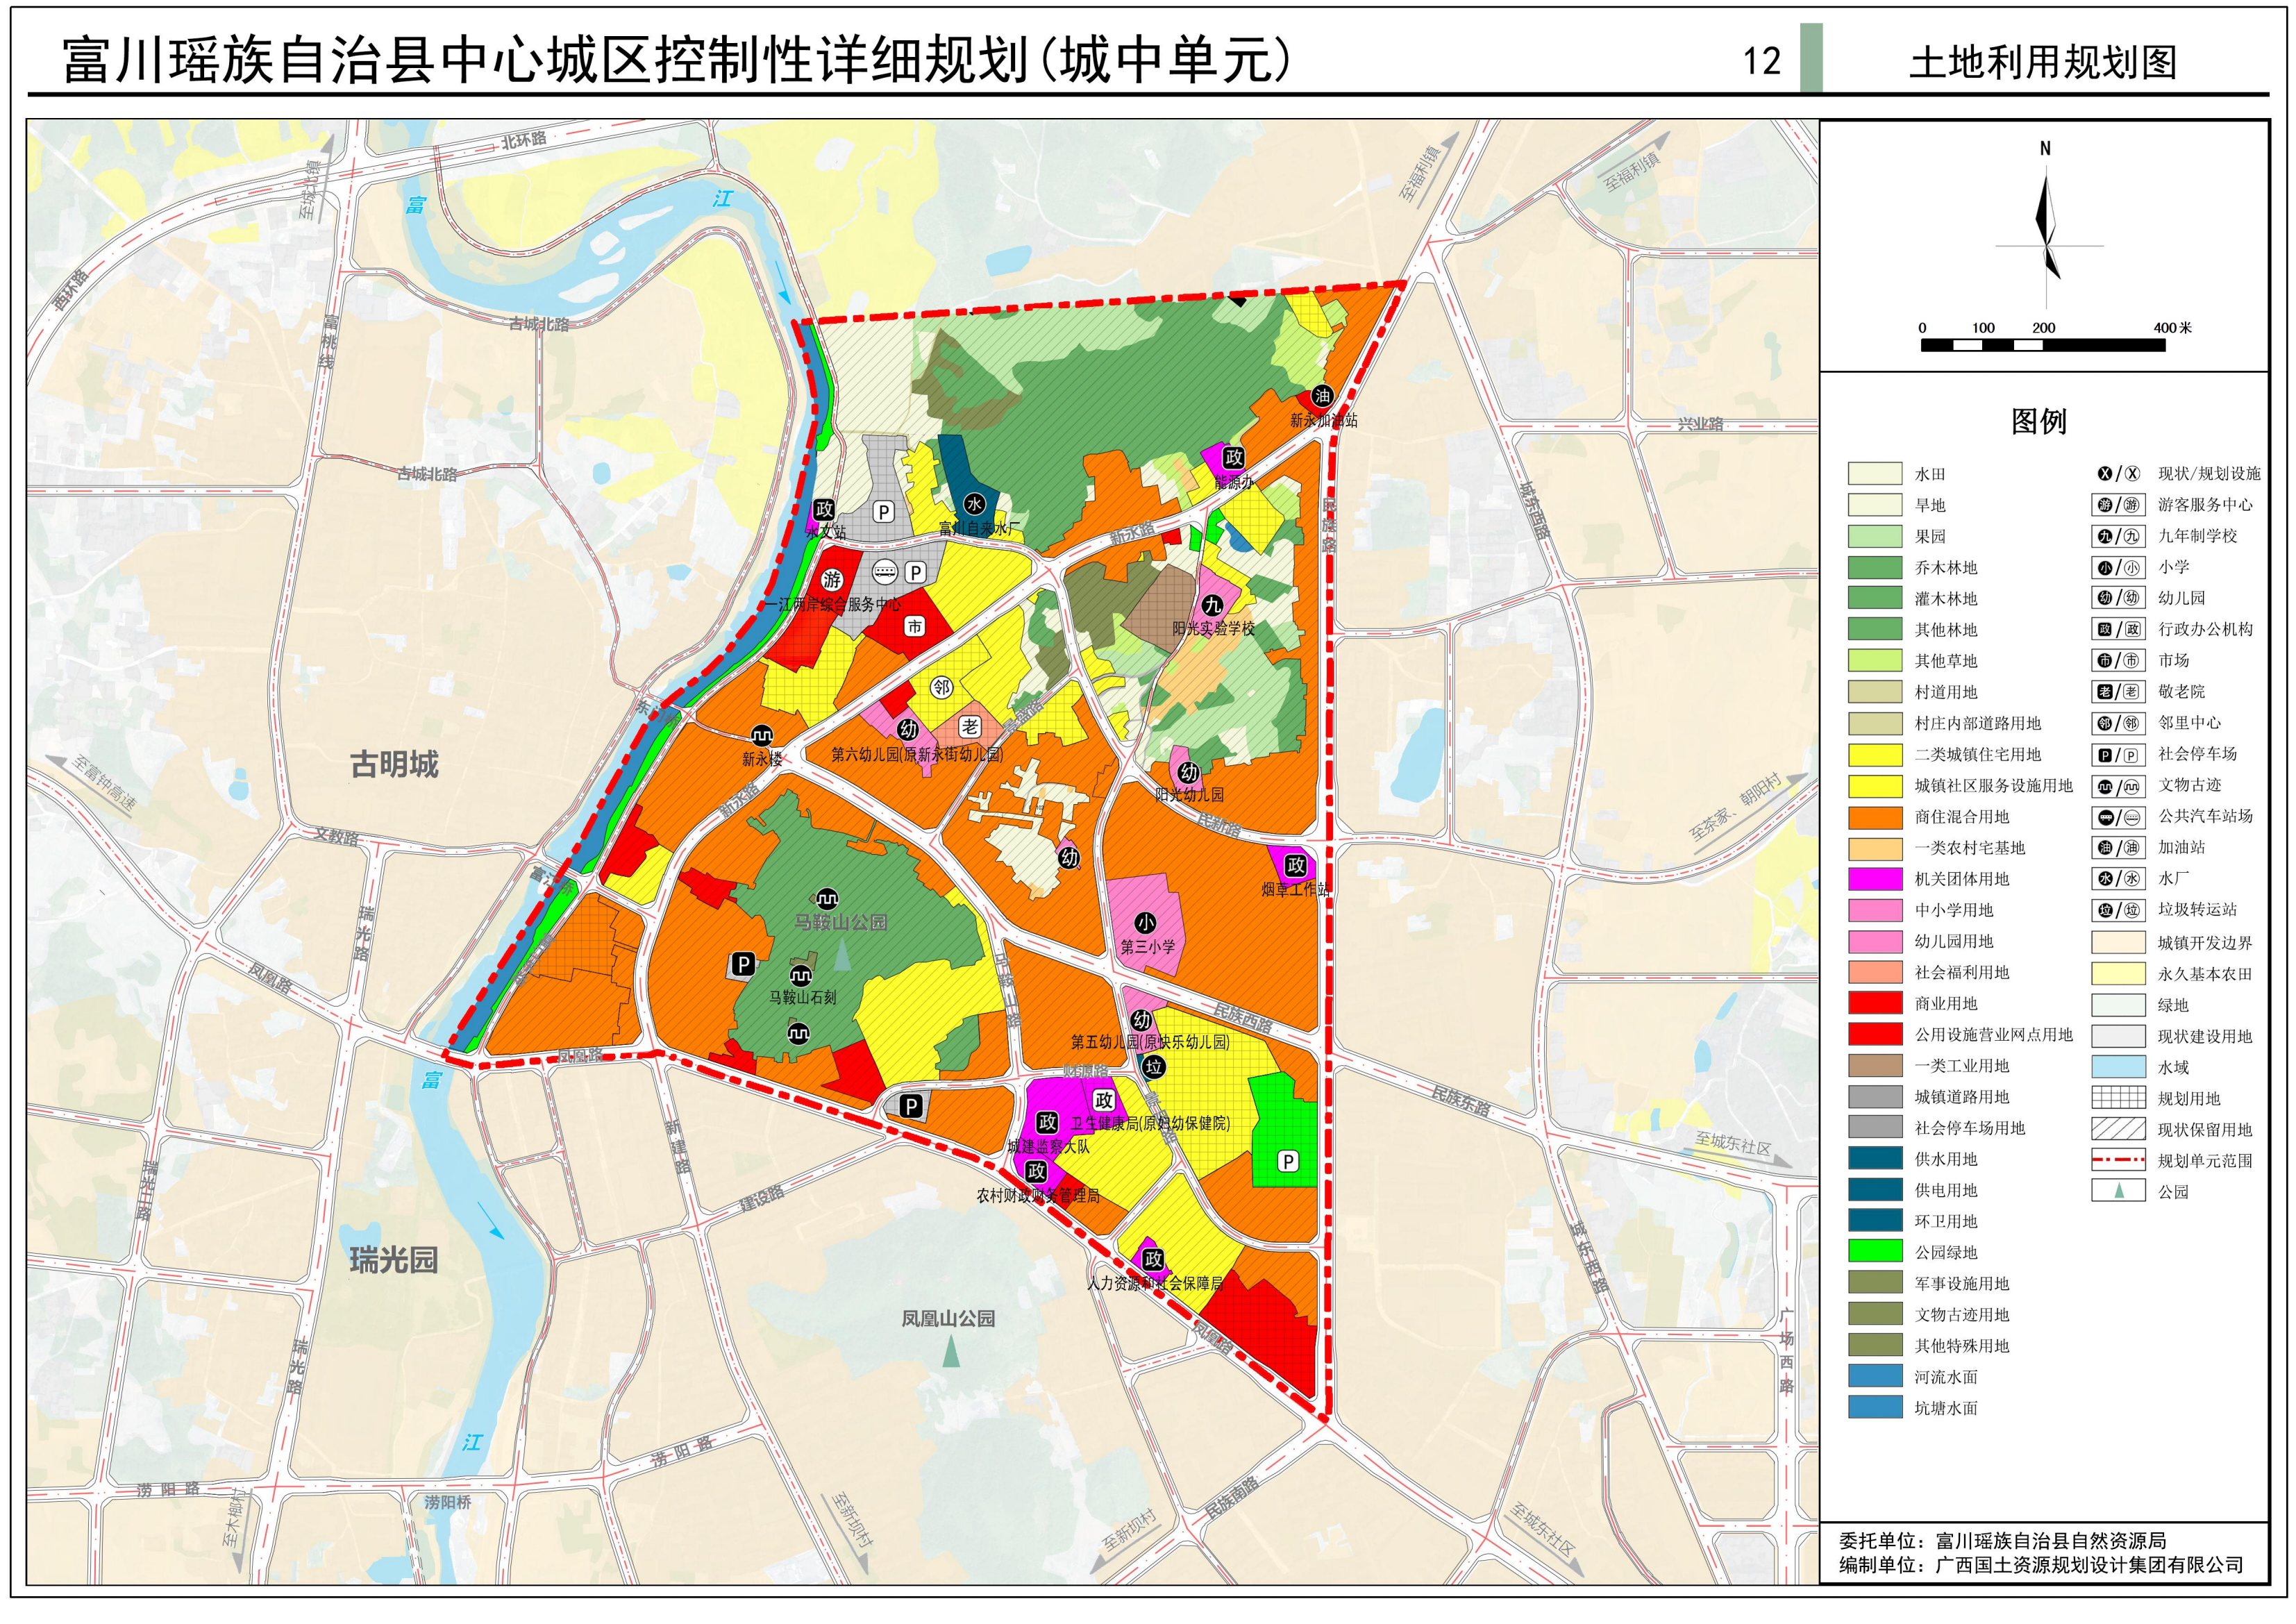Click the 机关团体用地 magenta legend swatch

tap(1875, 880)
